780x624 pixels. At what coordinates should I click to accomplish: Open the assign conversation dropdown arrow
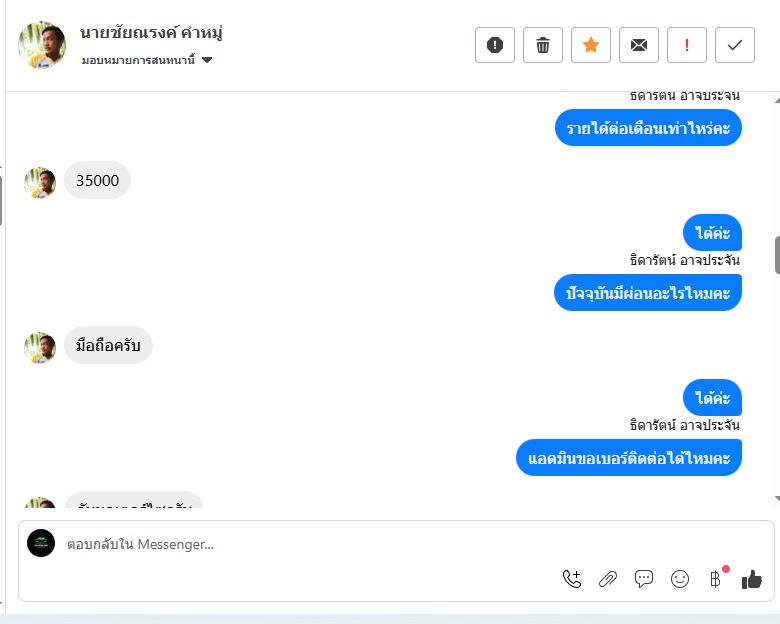[207, 60]
